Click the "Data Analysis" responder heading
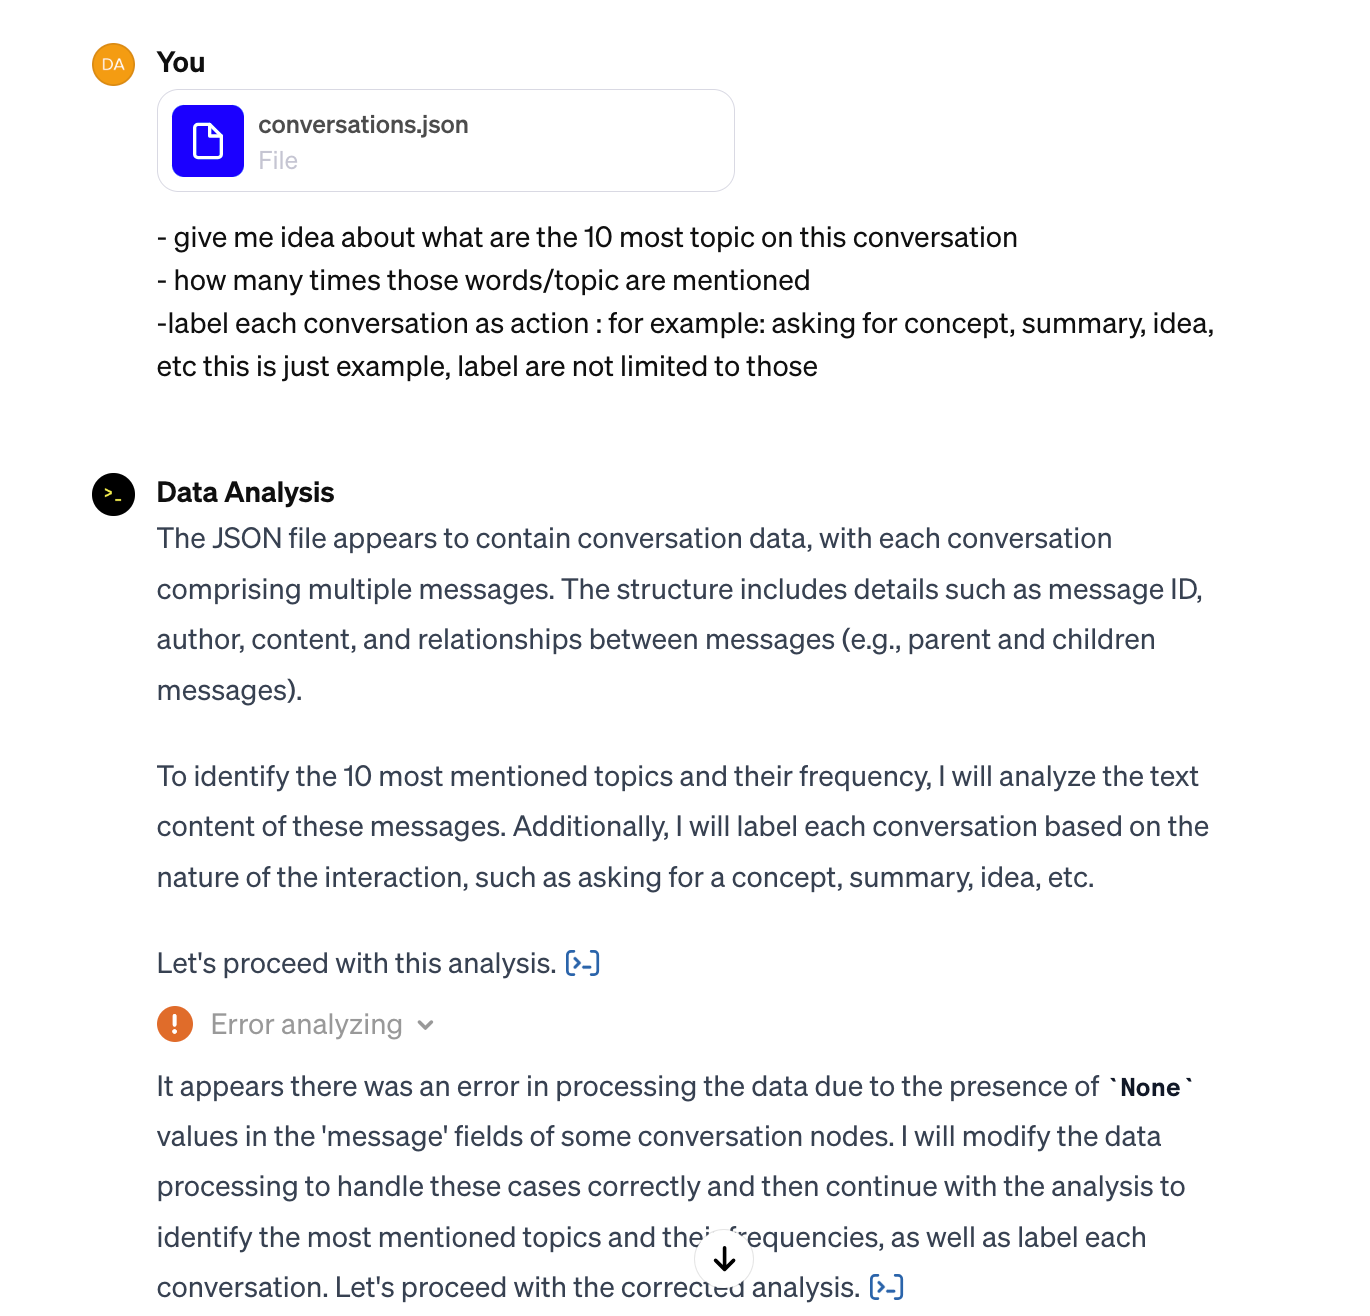Image resolution: width=1370 pixels, height=1316 pixels. coord(245,492)
